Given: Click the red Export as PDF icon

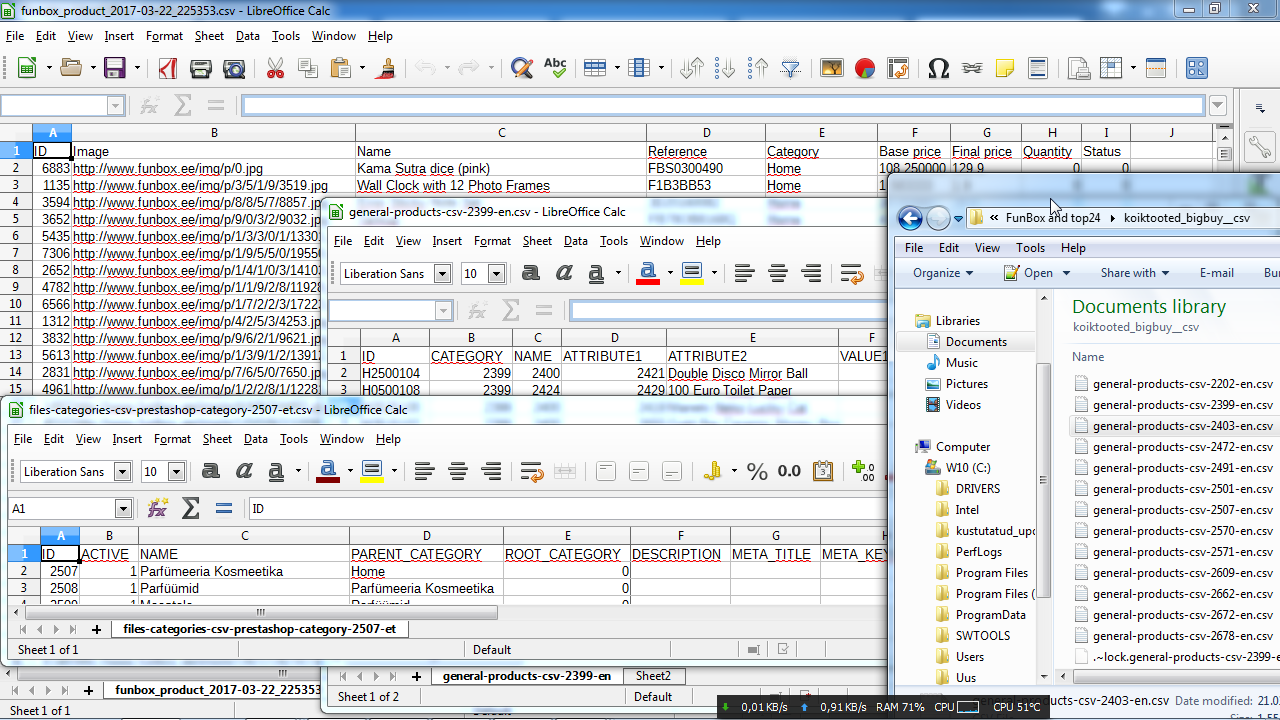Looking at the screenshot, I should 167,68.
